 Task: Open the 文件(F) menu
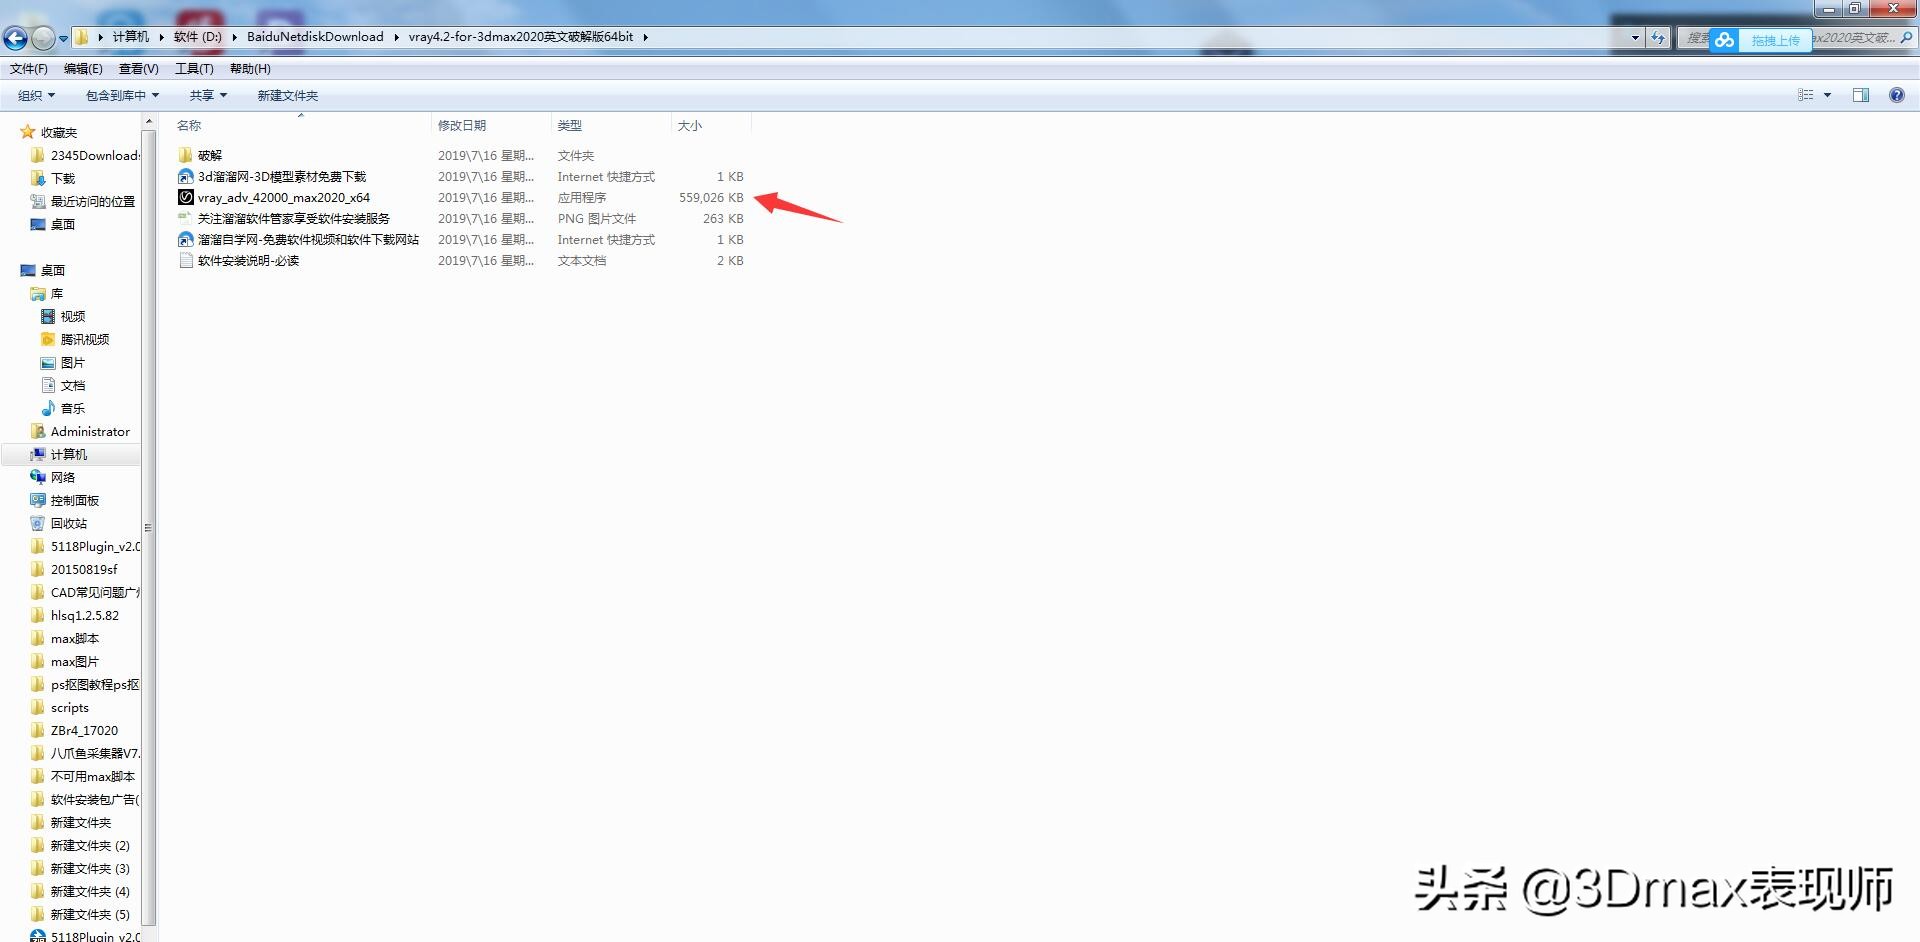29,69
